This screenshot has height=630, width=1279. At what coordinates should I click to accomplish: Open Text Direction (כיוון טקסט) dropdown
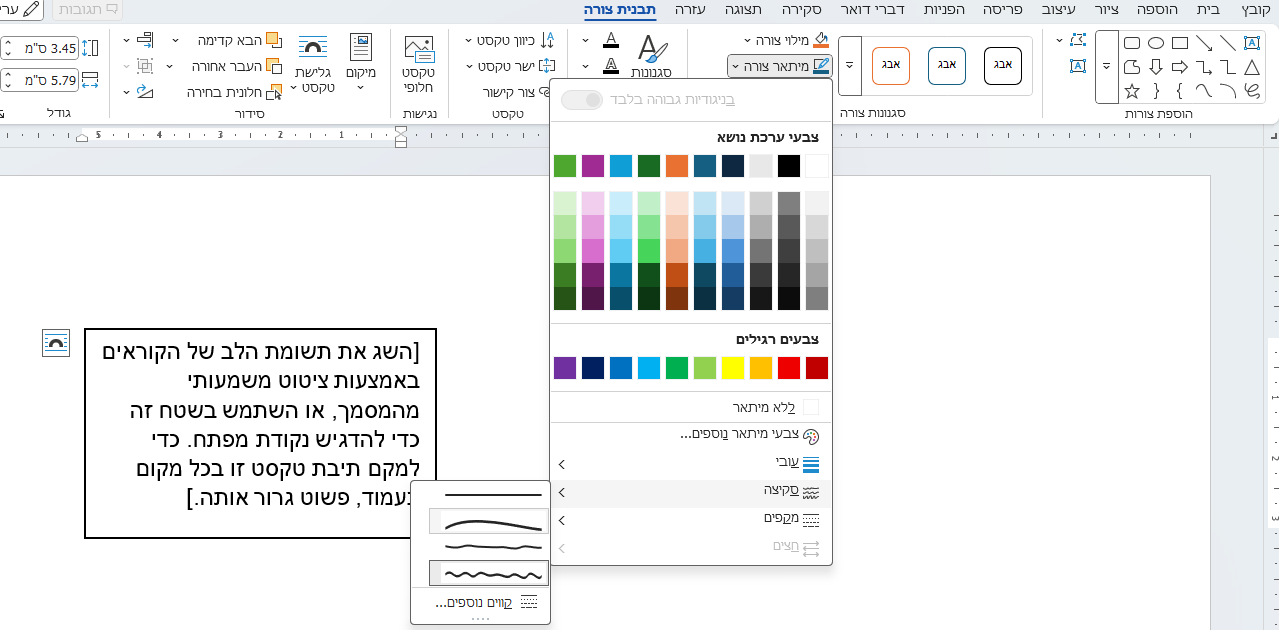tap(470, 40)
